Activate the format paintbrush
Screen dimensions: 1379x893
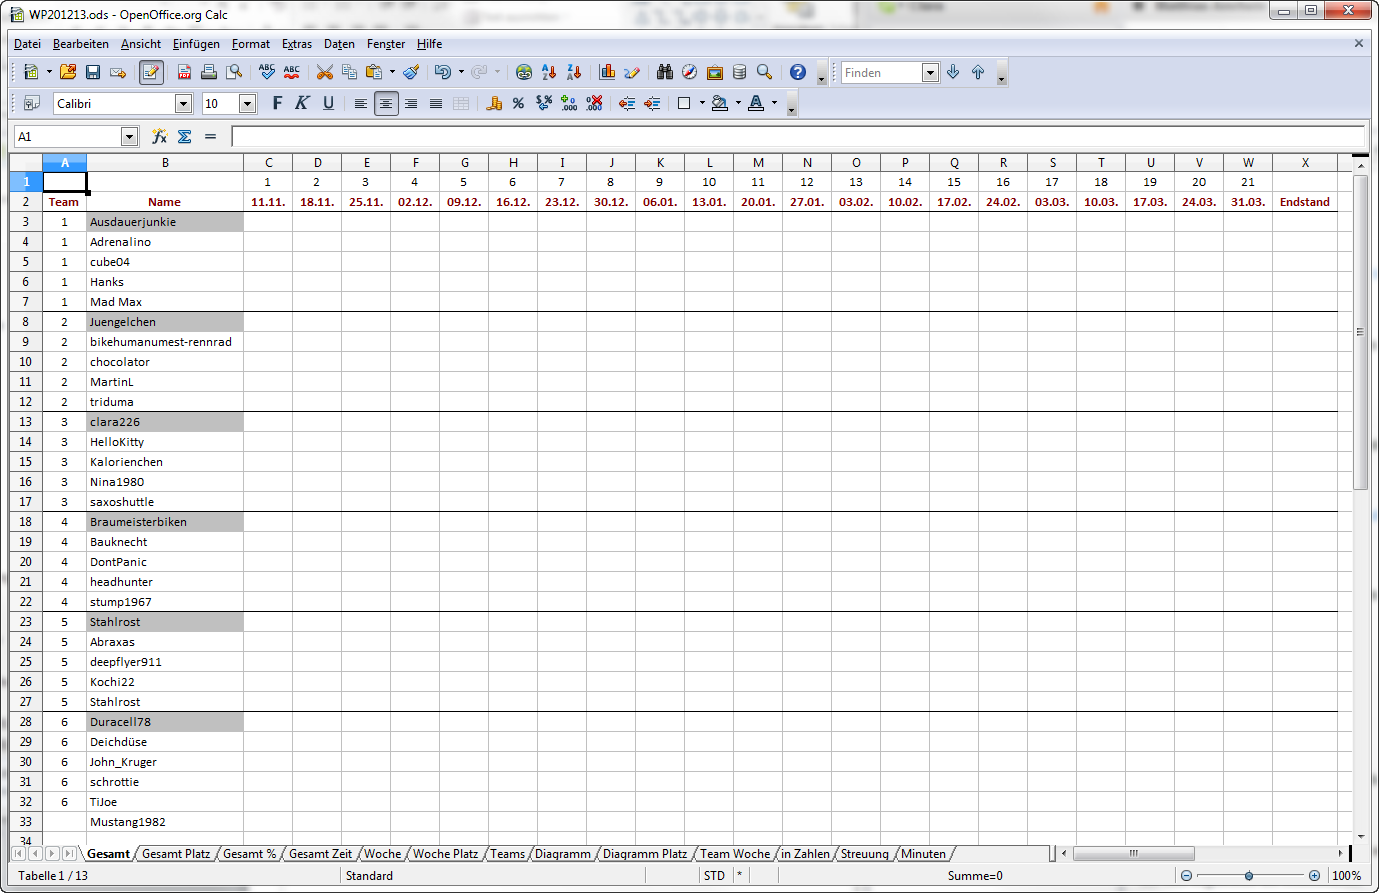coord(411,72)
